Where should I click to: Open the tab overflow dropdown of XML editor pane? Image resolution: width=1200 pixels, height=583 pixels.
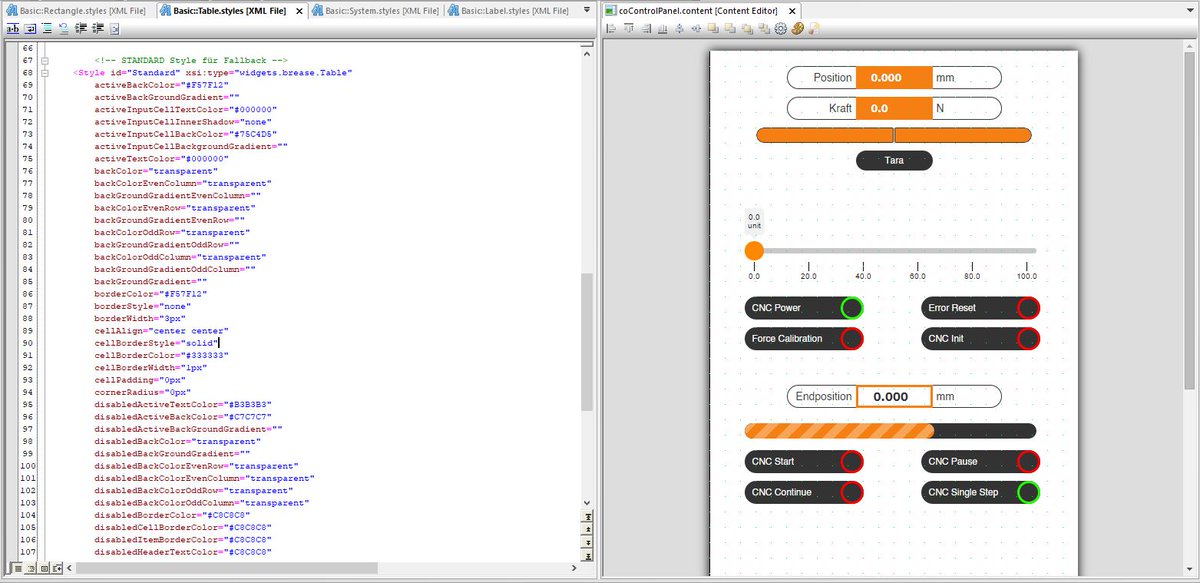pyautogui.click(x=588, y=10)
